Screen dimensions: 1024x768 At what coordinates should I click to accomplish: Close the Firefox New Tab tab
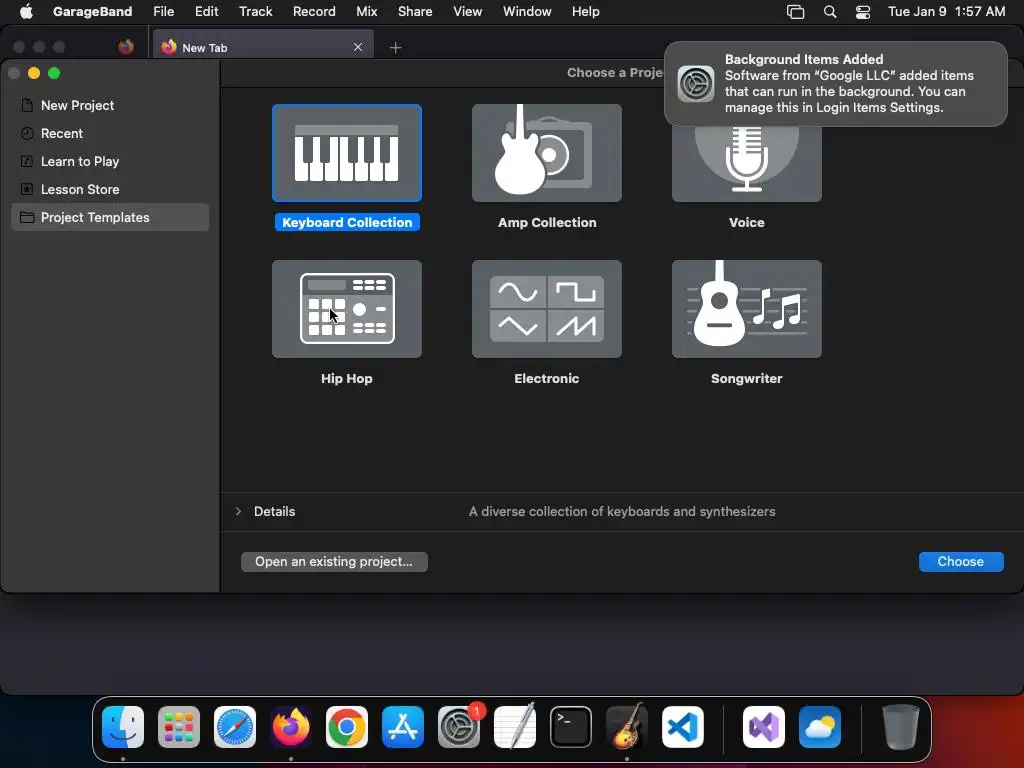pyautogui.click(x=358, y=47)
